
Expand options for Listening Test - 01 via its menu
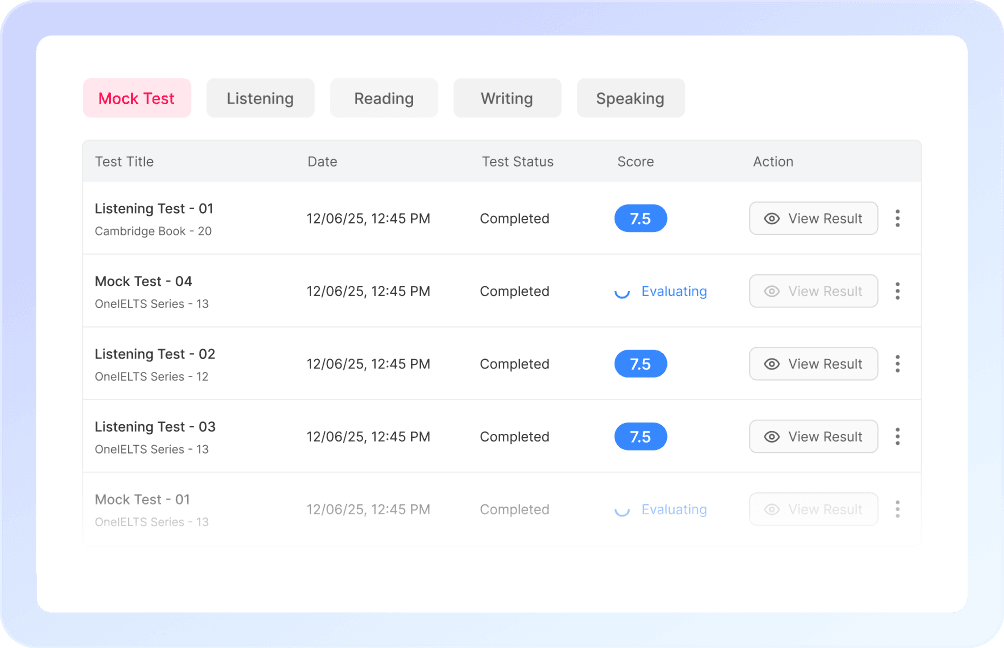pyautogui.click(x=897, y=218)
